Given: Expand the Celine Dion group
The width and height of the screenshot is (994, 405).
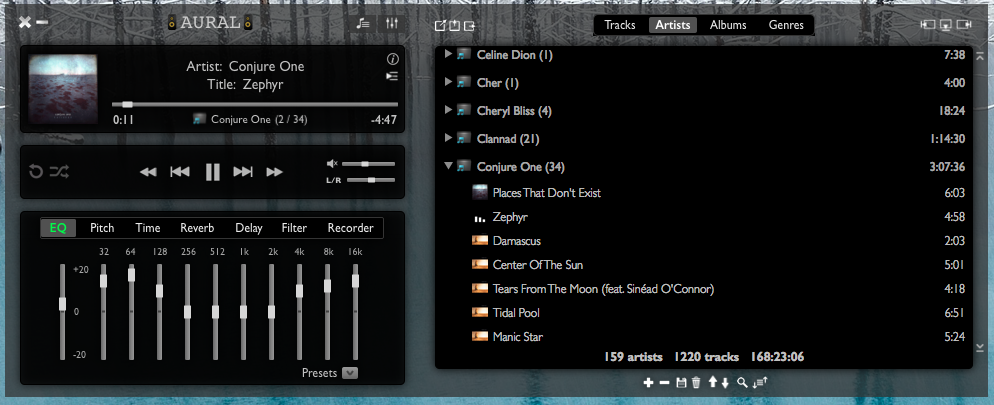Looking at the screenshot, I should point(448,55).
